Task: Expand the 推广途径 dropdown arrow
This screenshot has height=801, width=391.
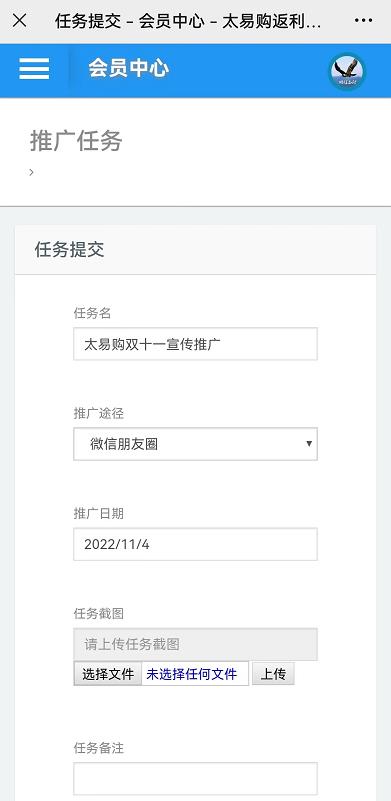Action: pos(309,443)
